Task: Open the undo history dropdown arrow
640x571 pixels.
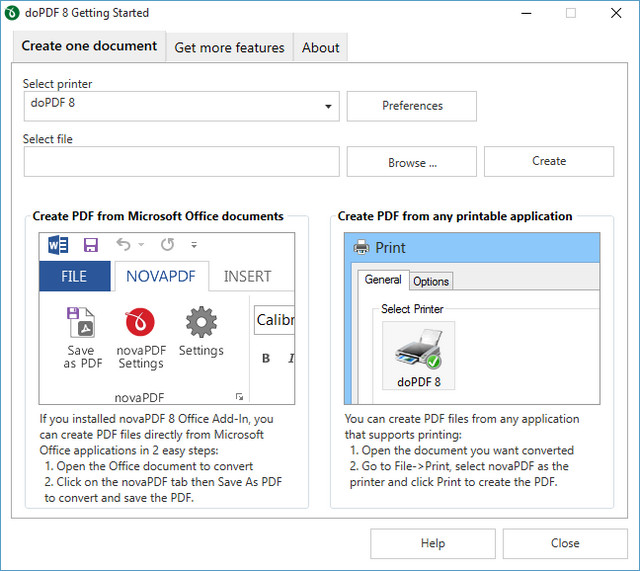Action: 141,245
